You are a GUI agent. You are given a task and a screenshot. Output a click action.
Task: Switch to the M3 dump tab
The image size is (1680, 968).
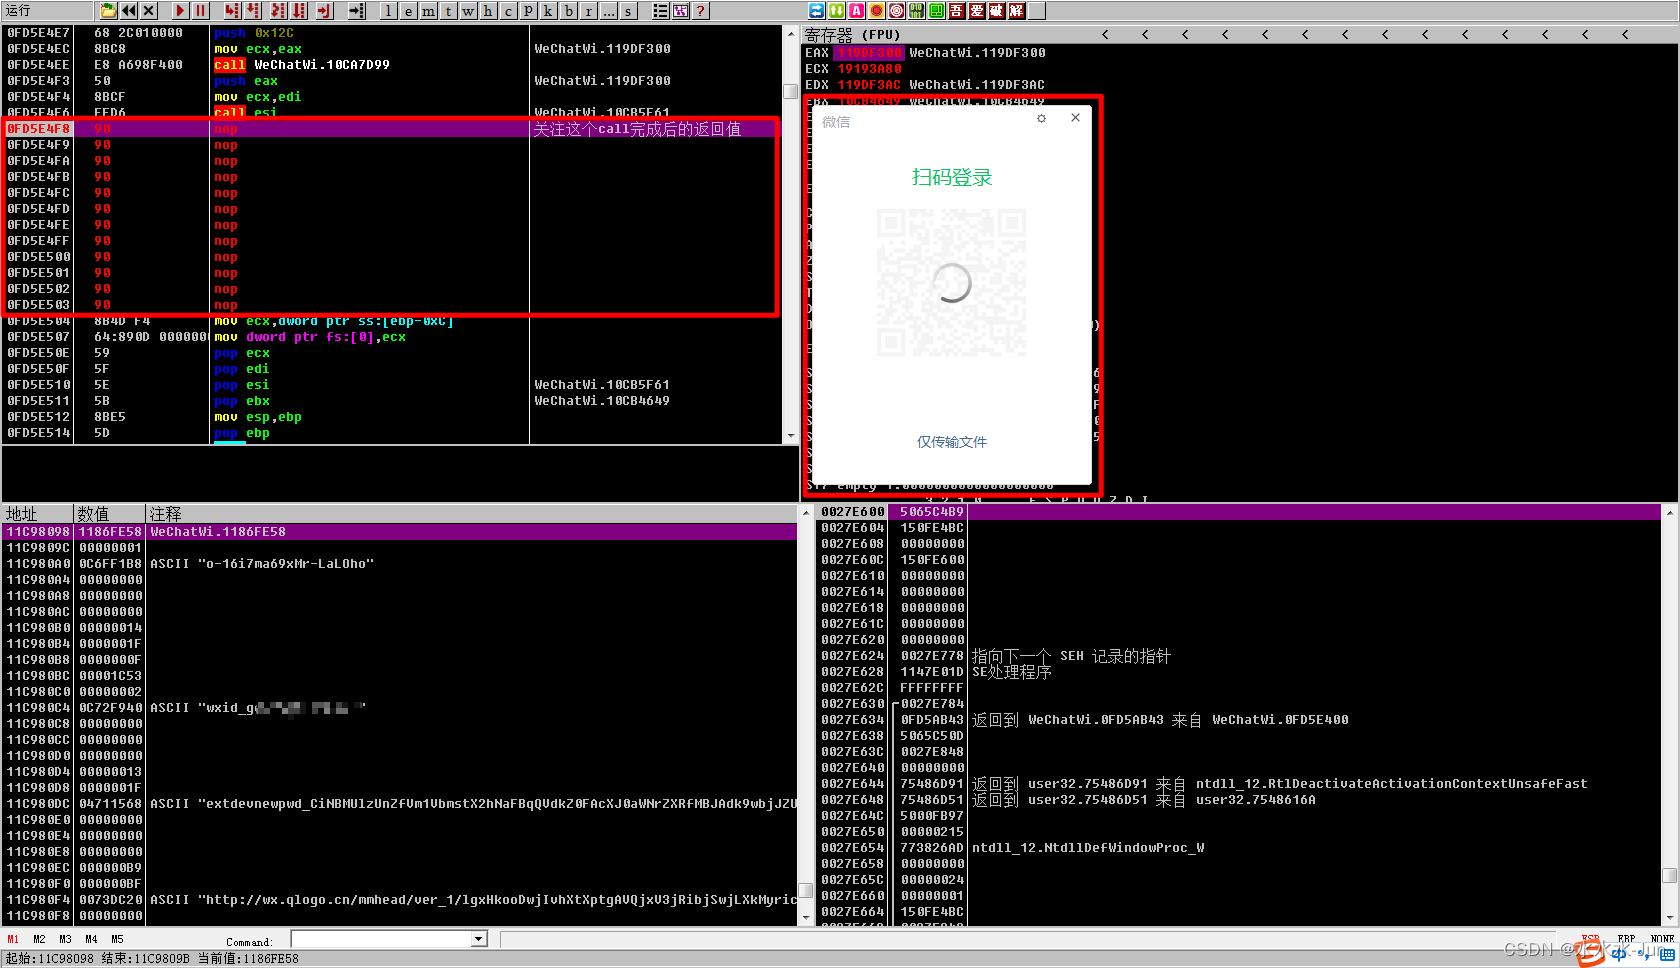[65, 940]
